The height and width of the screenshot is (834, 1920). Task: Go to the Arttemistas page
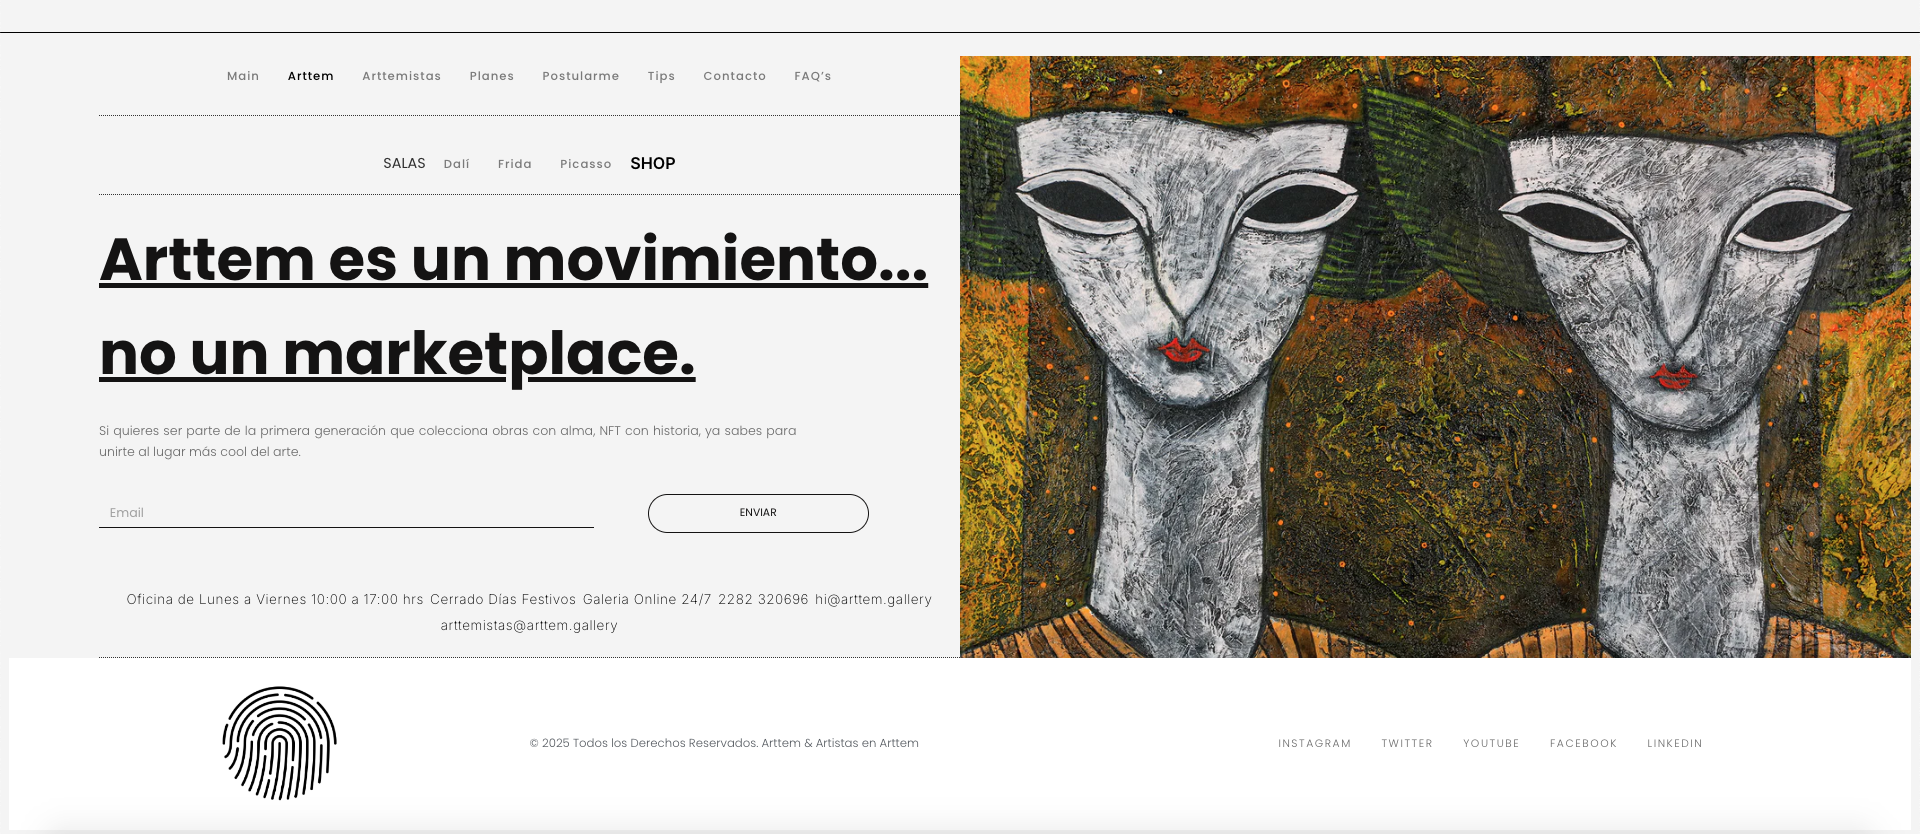tap(401, 76)
